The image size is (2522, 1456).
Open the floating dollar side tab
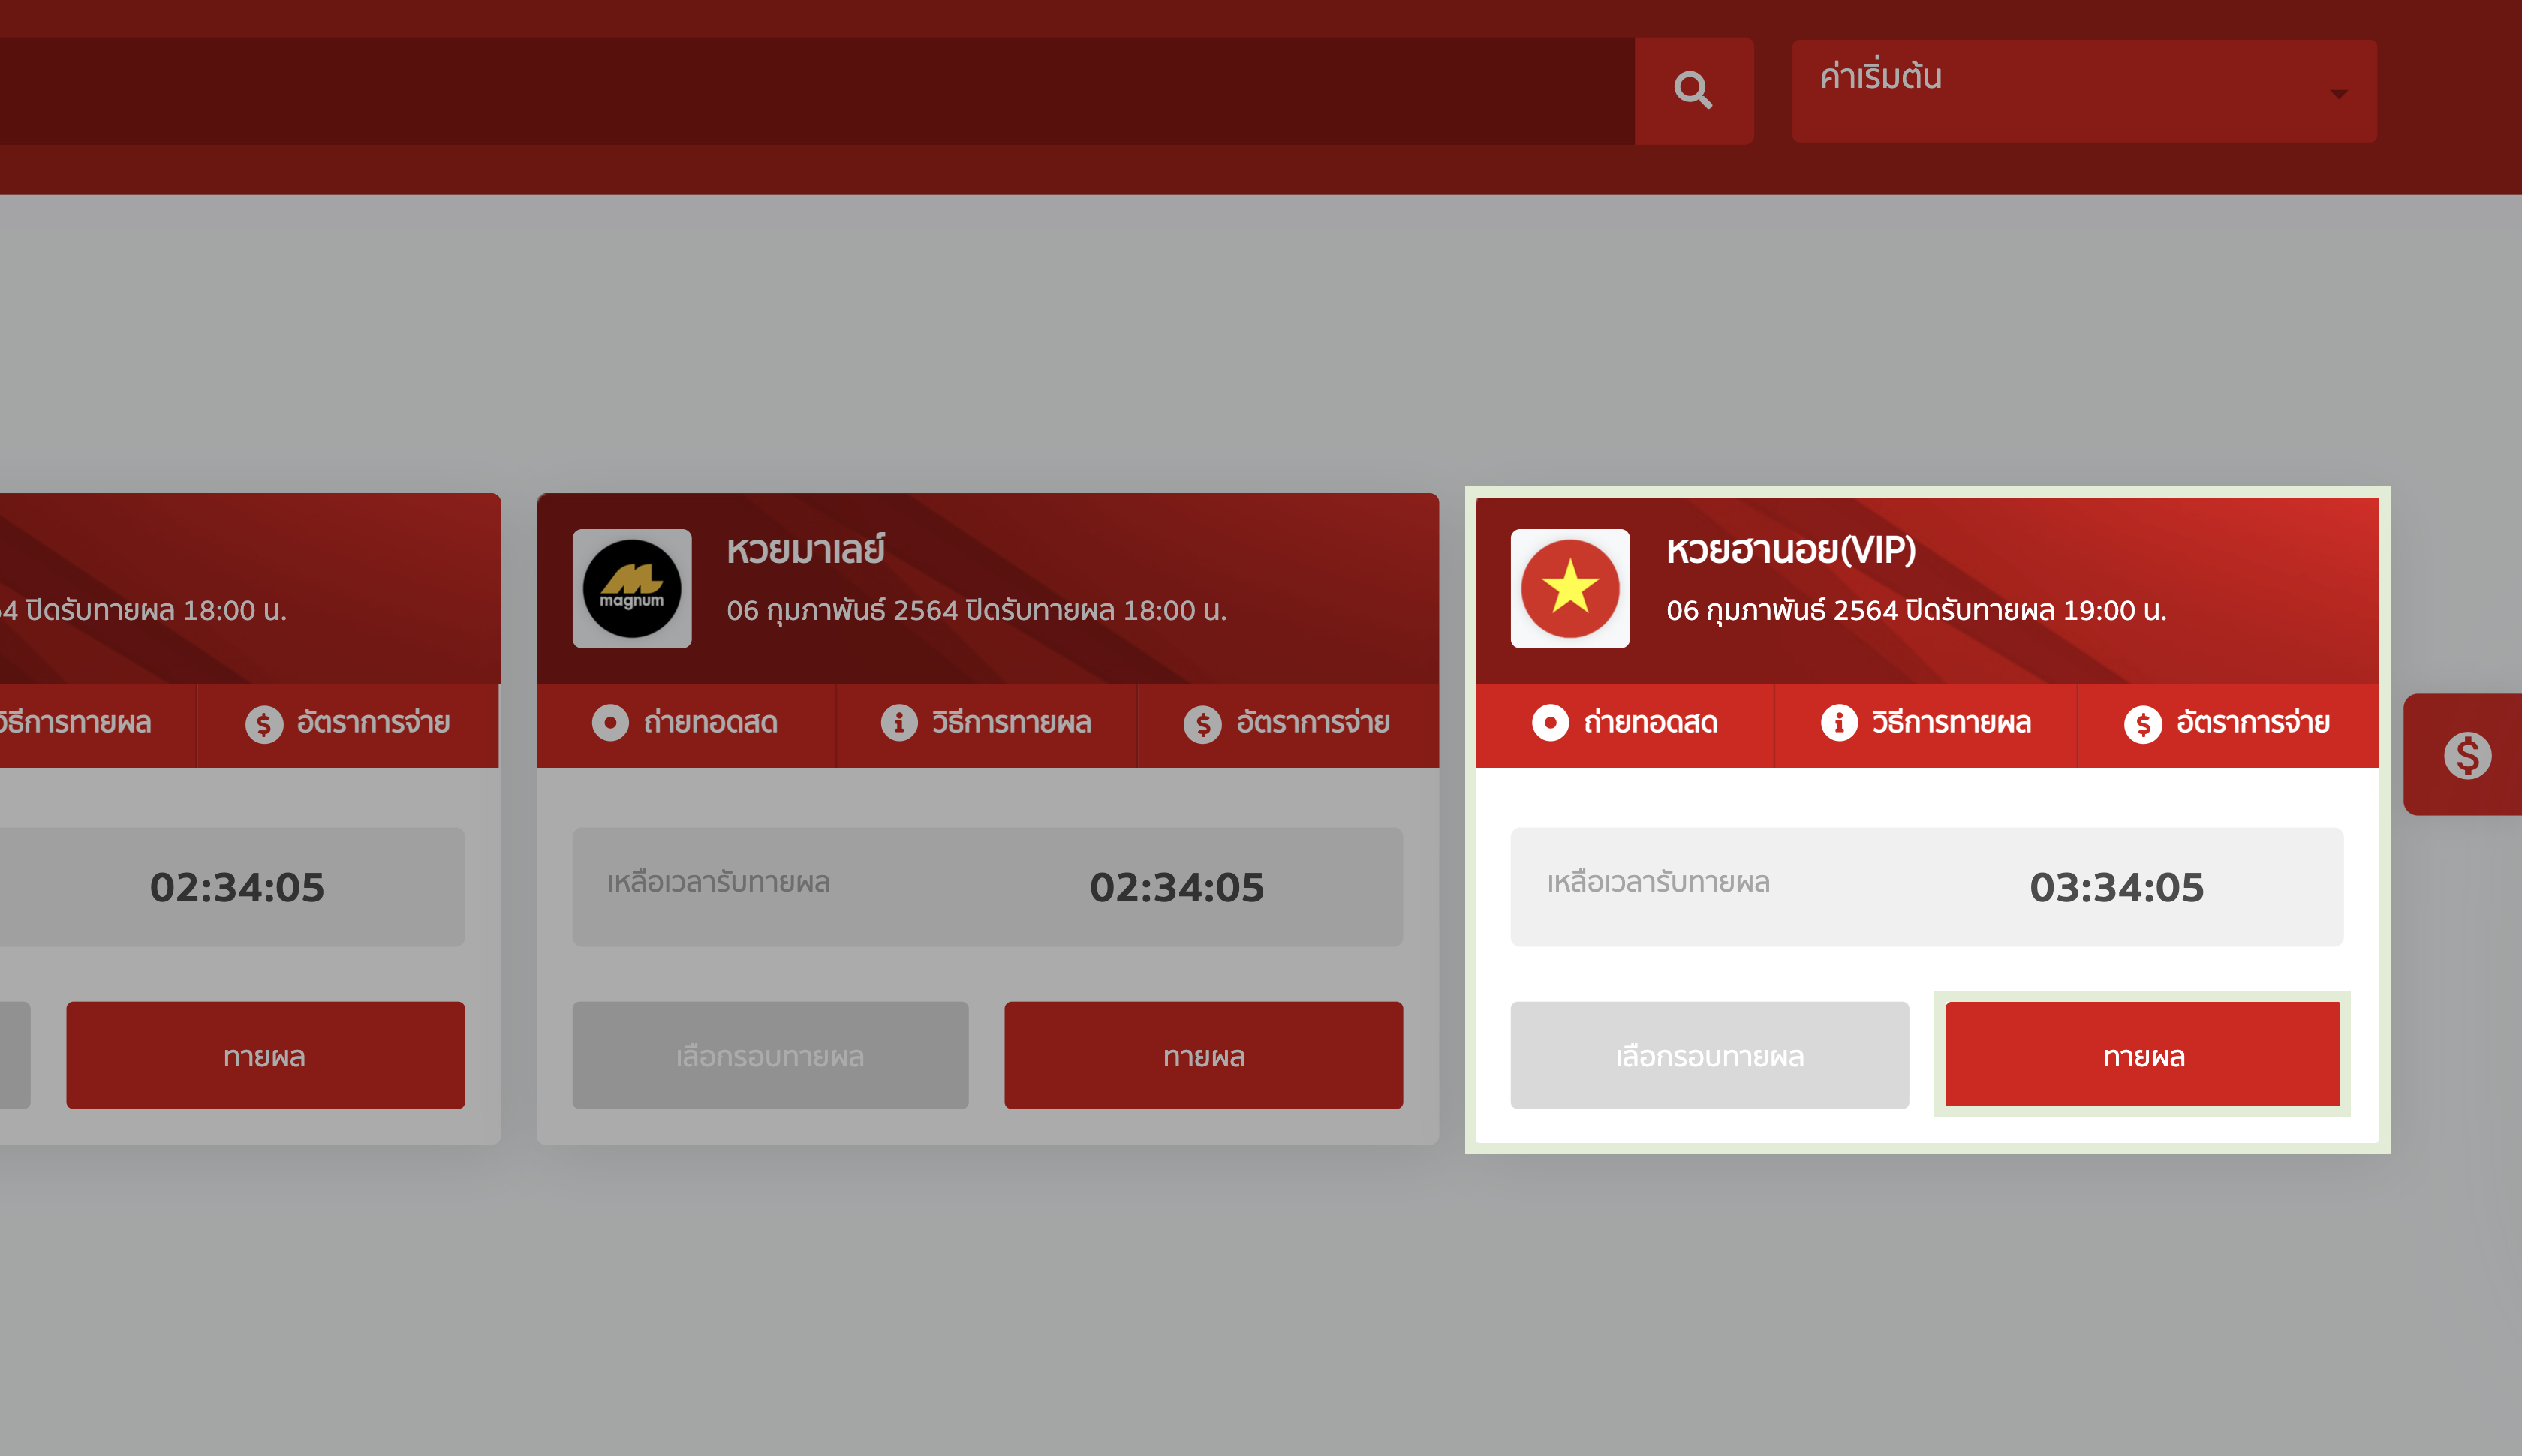click(2467, 755)
